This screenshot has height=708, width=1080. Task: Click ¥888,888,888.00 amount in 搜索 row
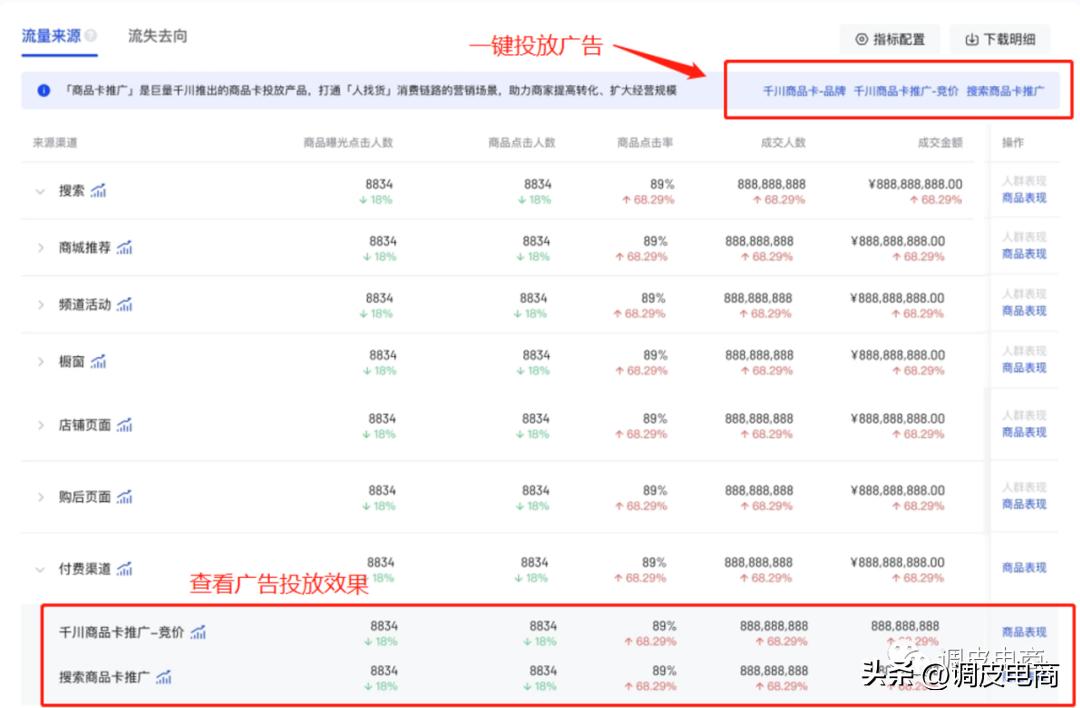[x=913, y=185]
